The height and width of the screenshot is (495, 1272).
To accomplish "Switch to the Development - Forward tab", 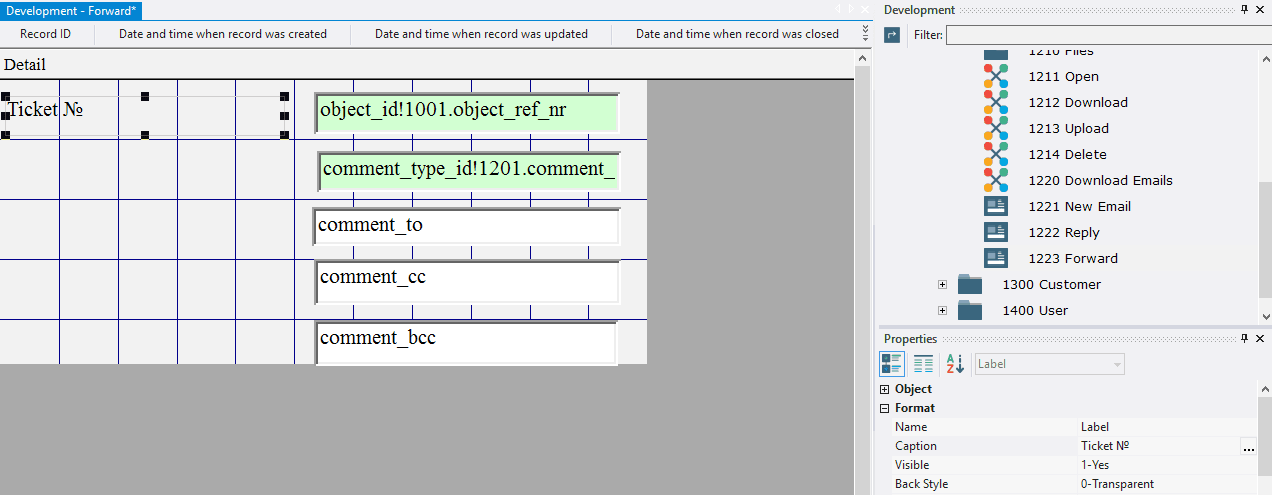I will 72,10.
